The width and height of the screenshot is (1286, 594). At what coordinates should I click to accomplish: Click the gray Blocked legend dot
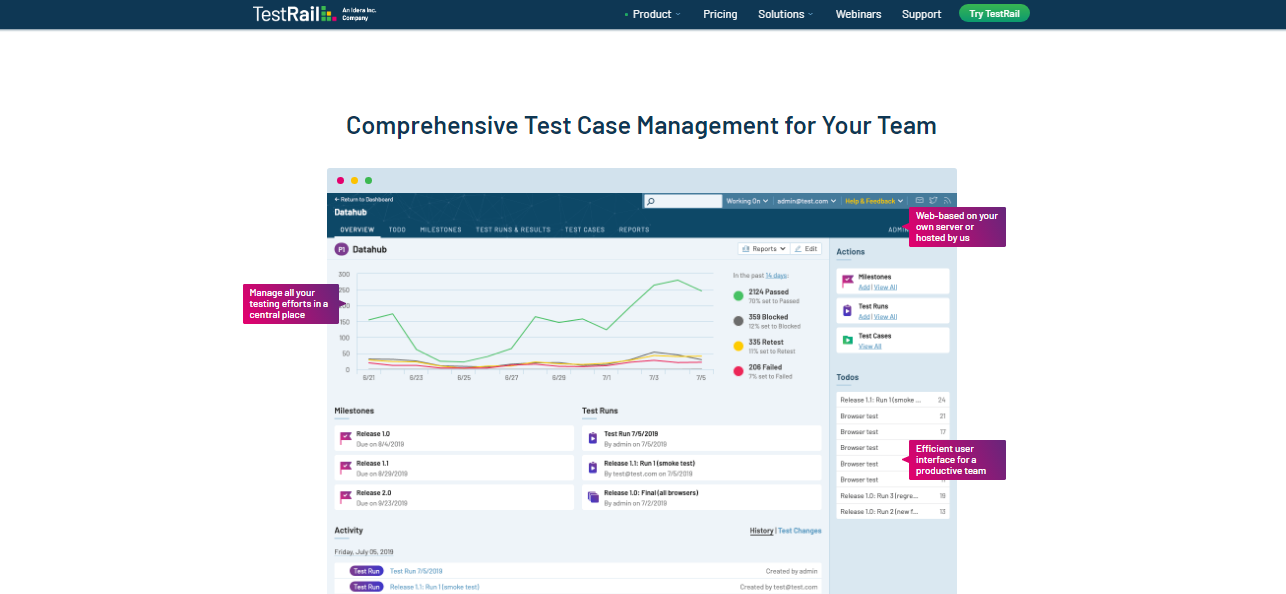click(739, 321)
